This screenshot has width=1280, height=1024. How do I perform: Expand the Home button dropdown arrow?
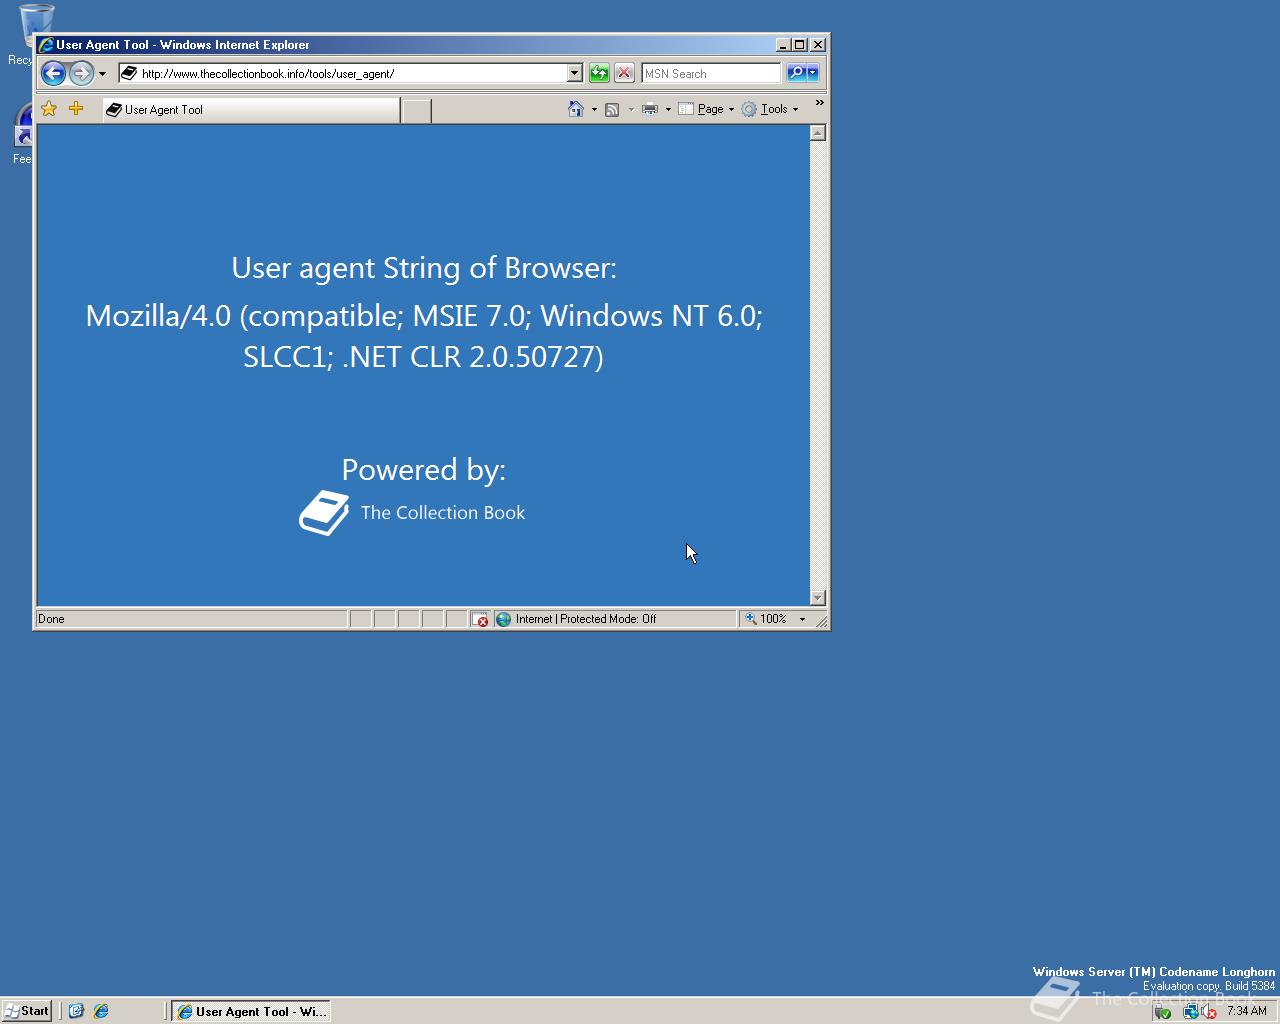pyautogui.click(x=594, y=110)
